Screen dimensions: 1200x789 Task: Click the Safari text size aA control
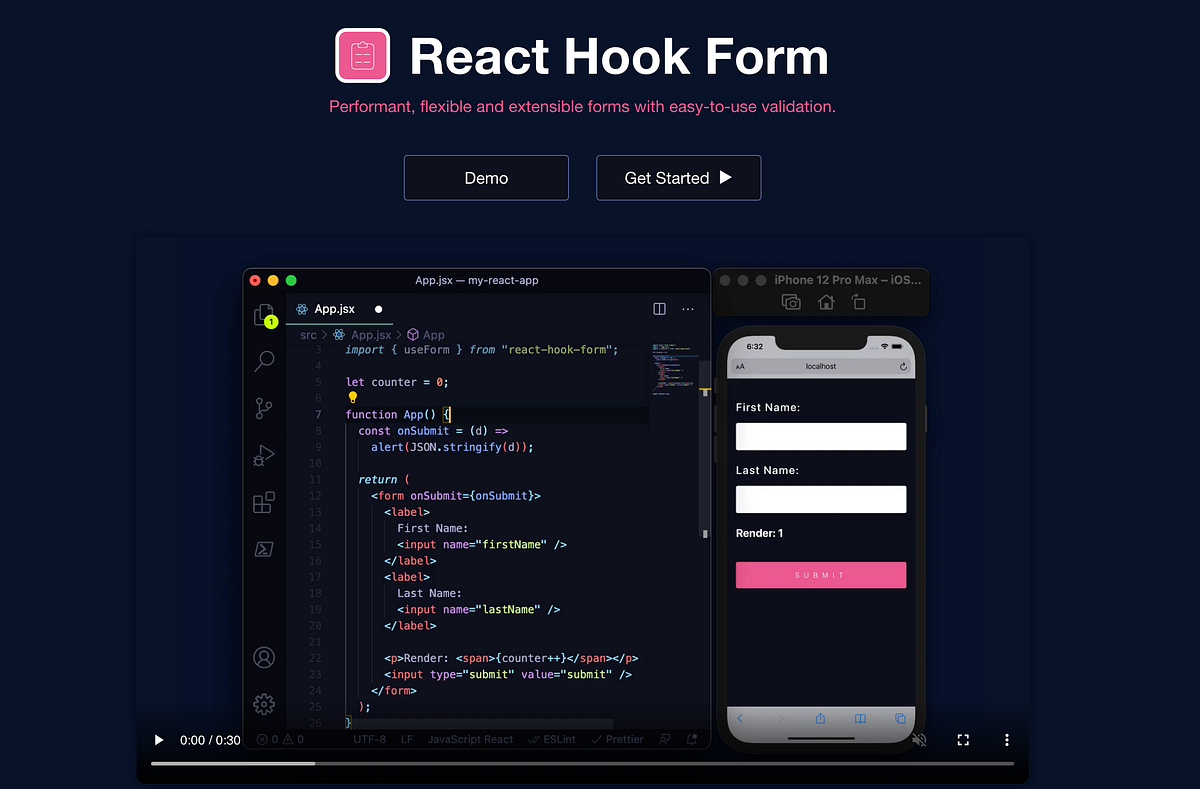741,367
